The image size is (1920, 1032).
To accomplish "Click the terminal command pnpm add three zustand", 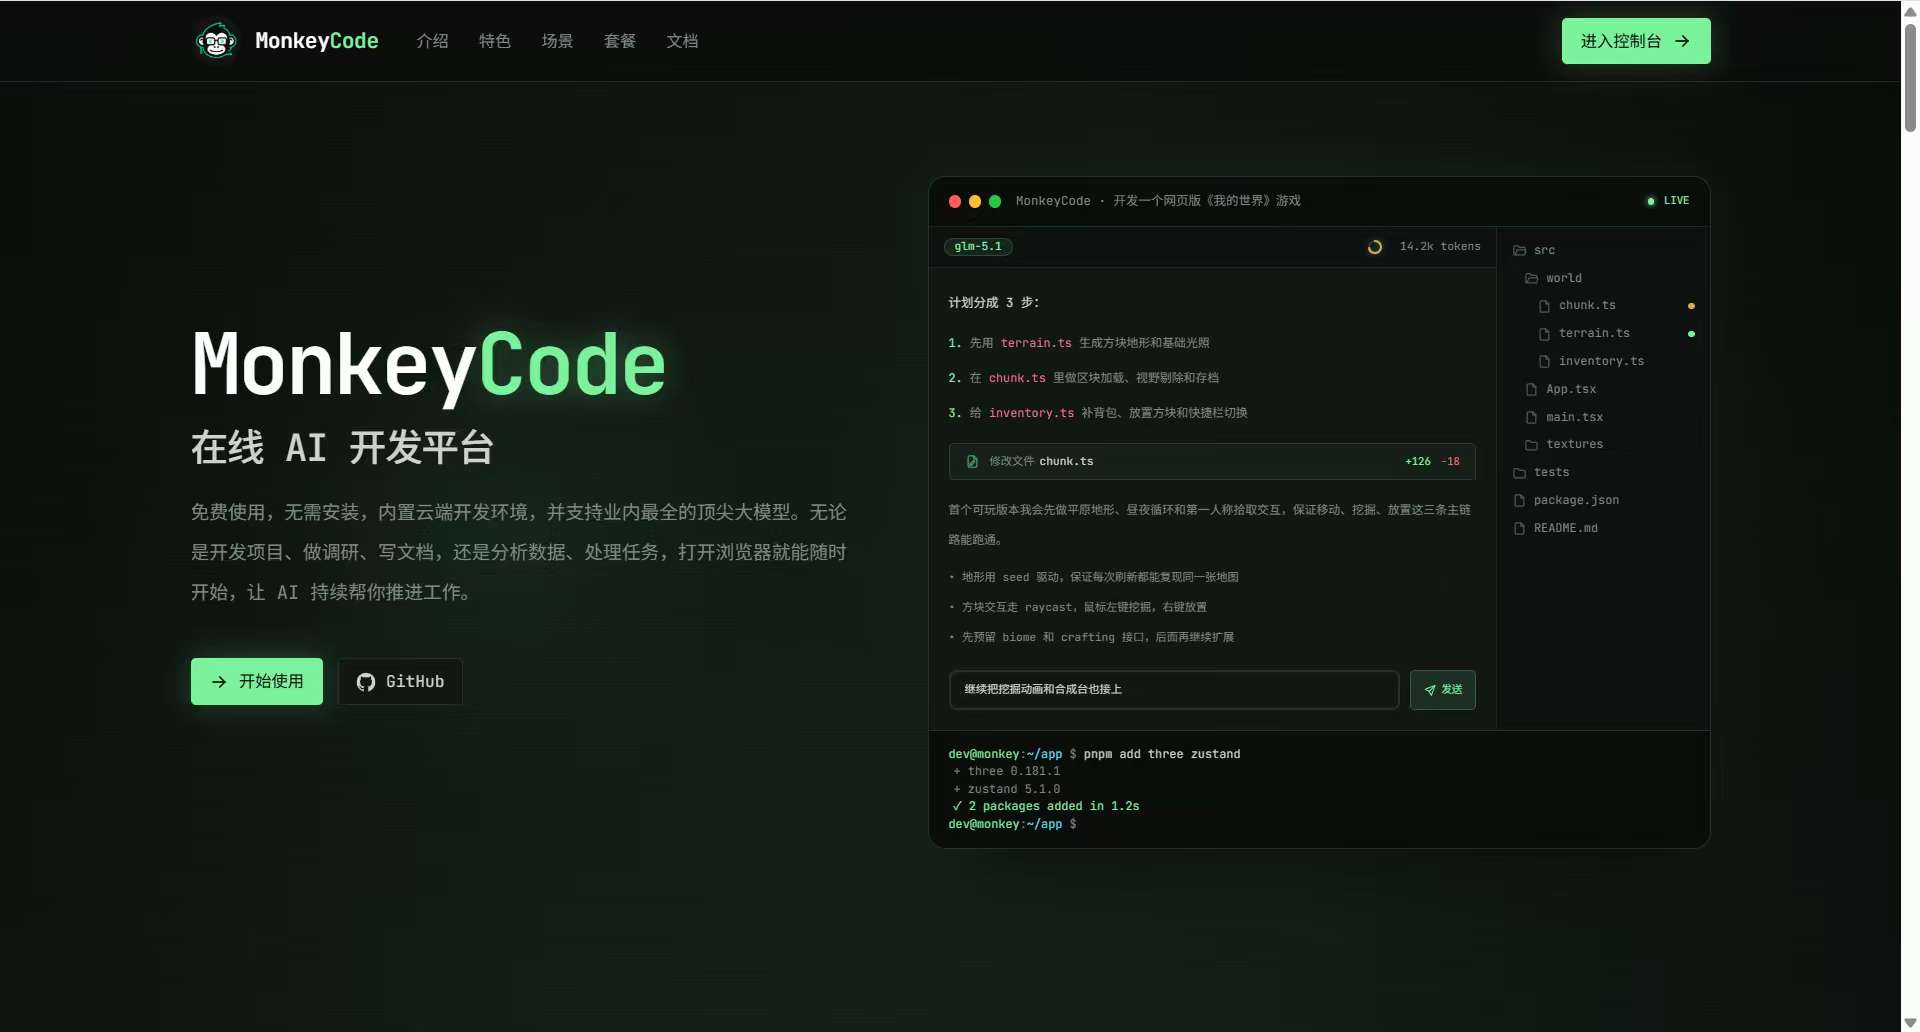I will (1162, 754).
